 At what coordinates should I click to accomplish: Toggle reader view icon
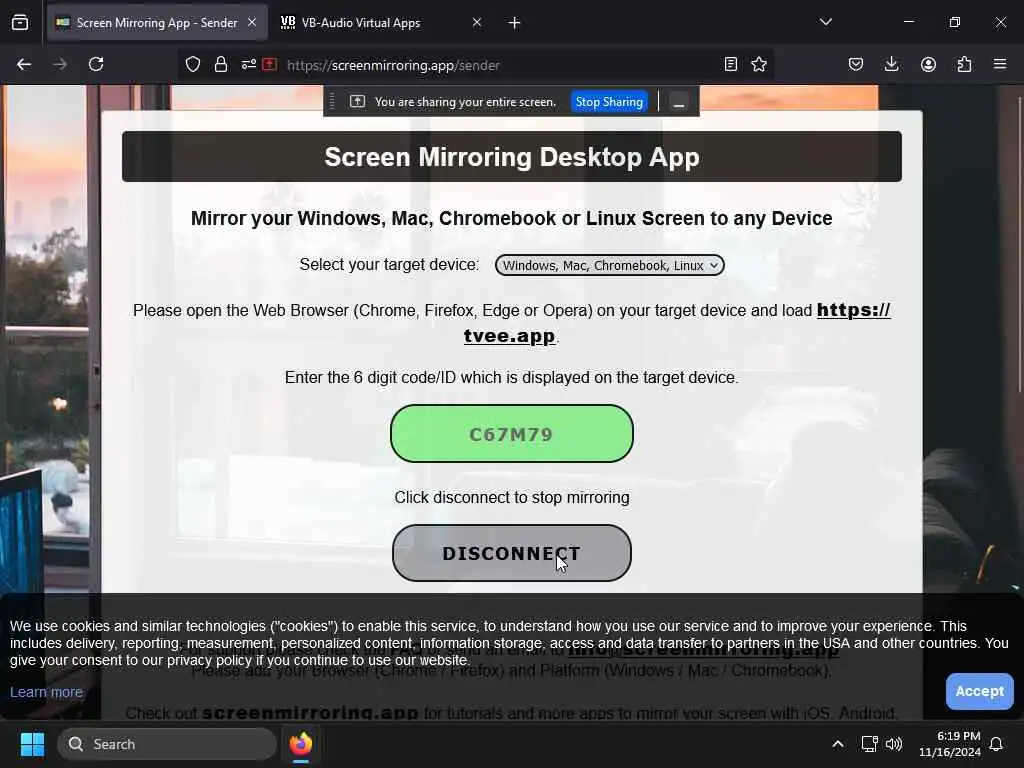[731, 65]
